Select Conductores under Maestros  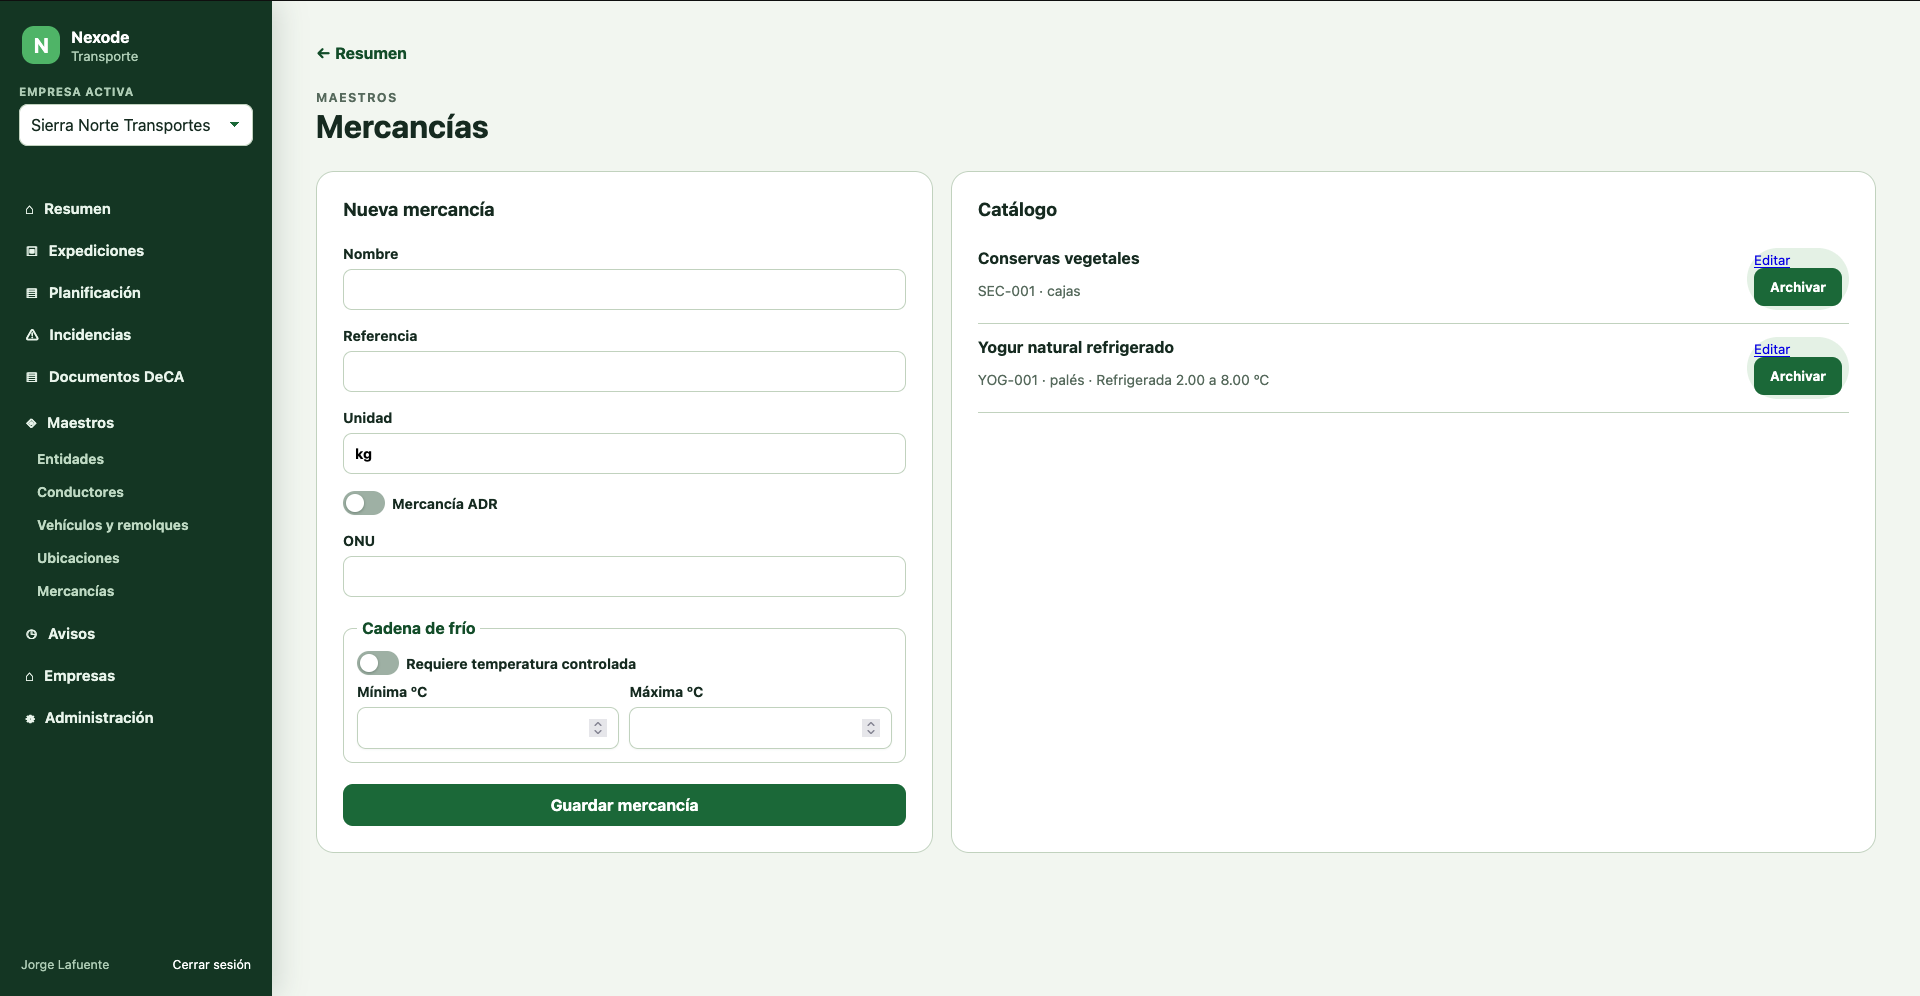pos(80,492)
